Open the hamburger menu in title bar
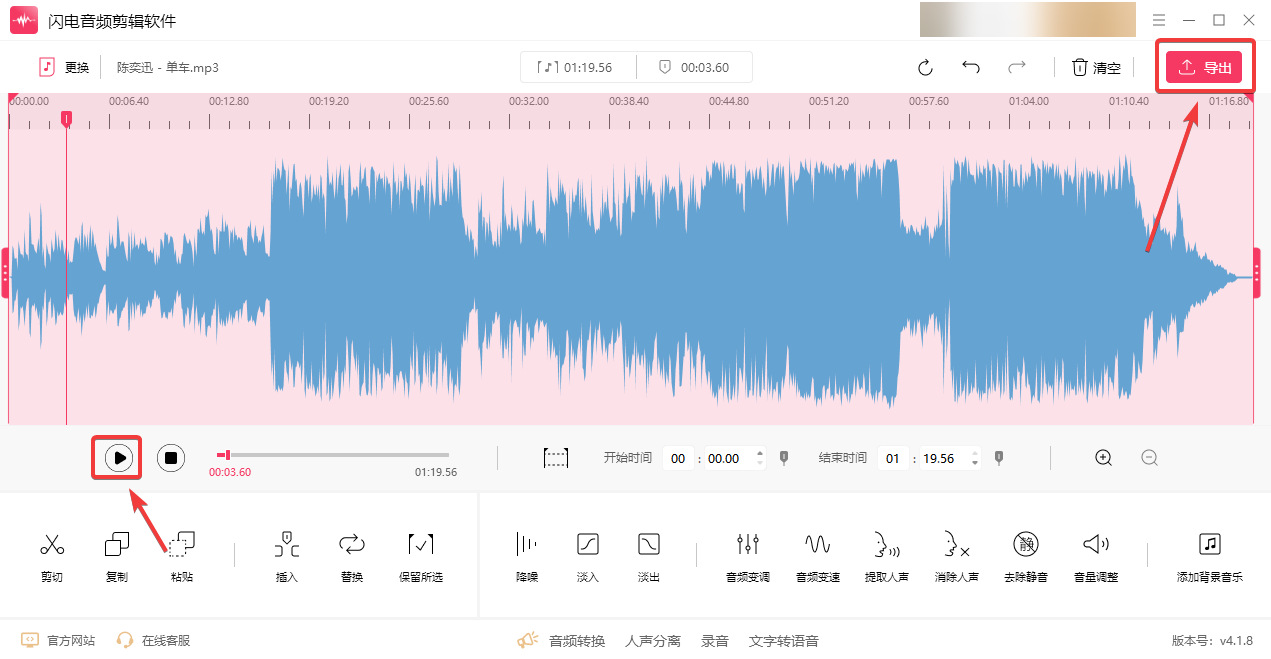Image resolution: width=1271 pixels, height=659 pixels. click(1159, 20)
